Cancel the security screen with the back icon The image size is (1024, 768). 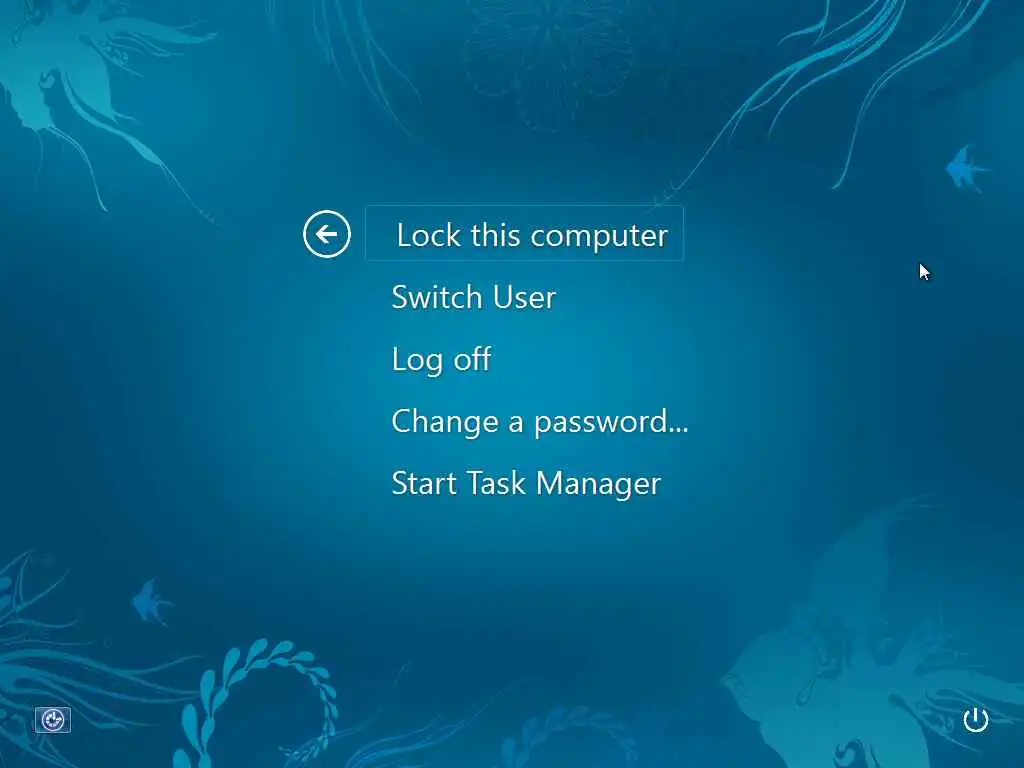pos(327,234)
